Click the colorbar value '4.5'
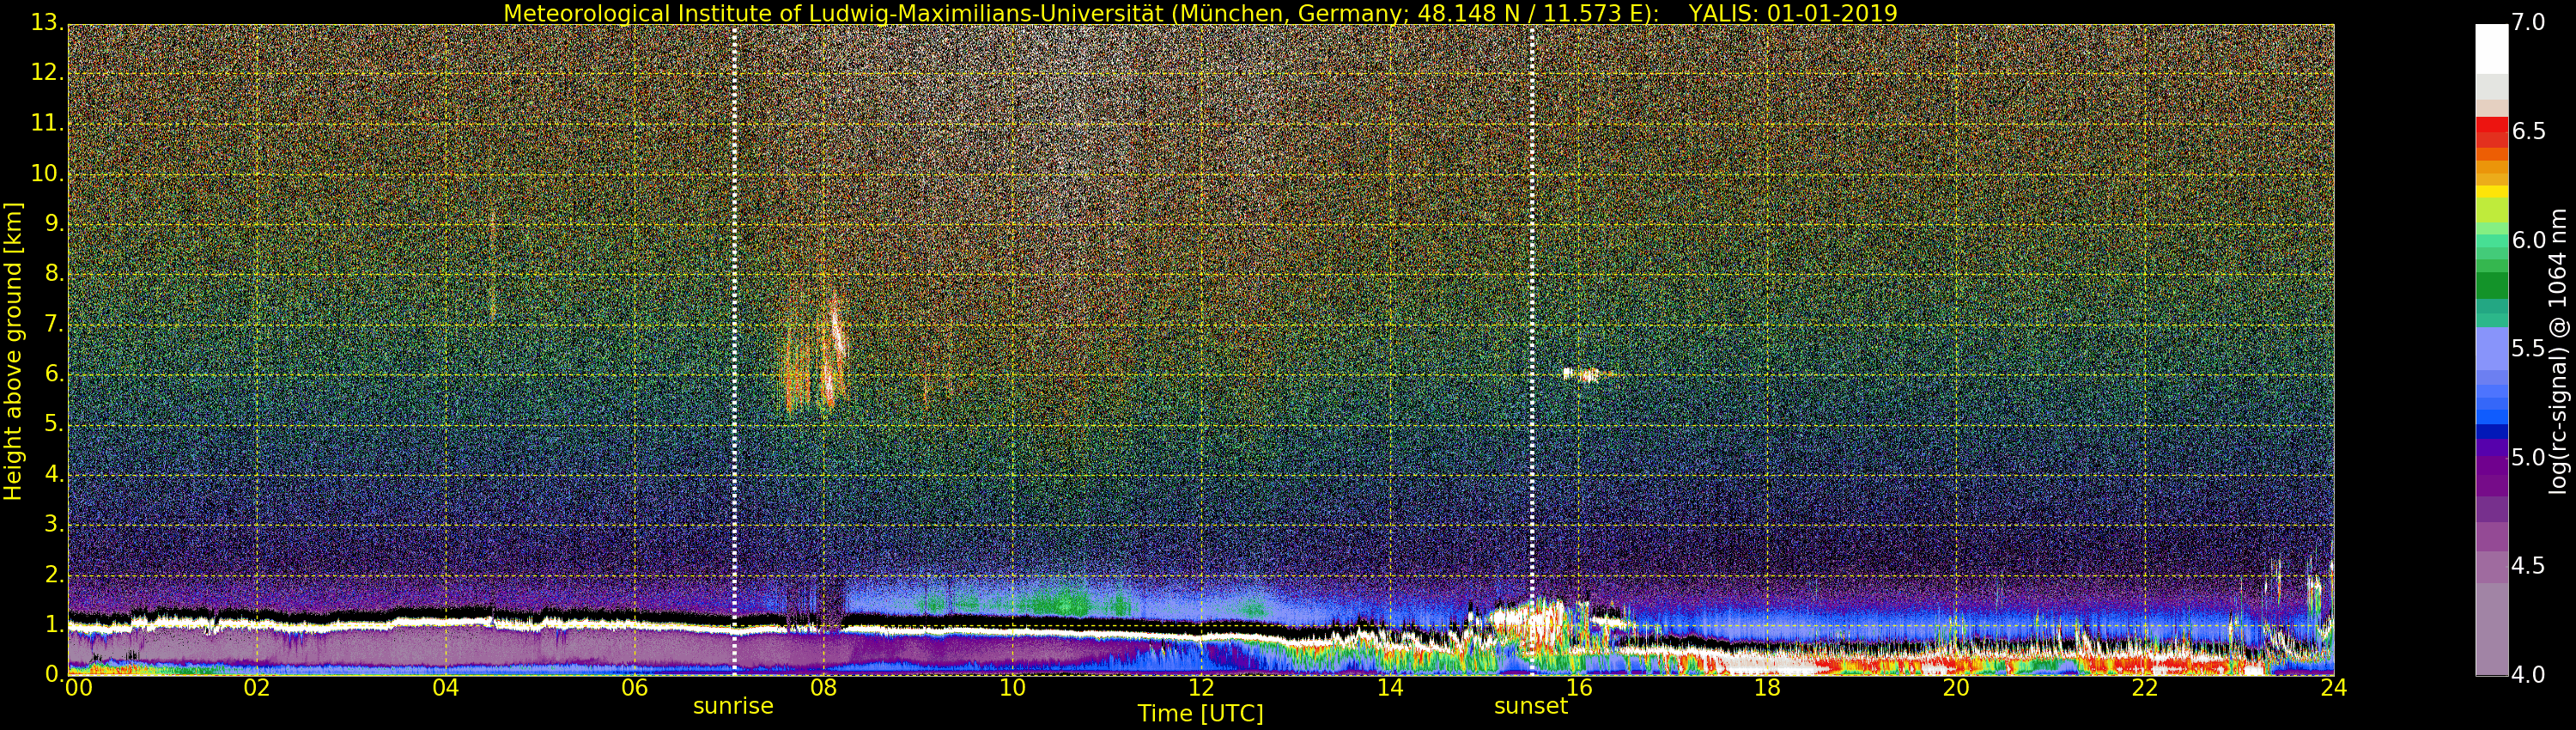The width and height of the screenshot is (2576, 730). pyautogui.click(x=2528, y=566)
